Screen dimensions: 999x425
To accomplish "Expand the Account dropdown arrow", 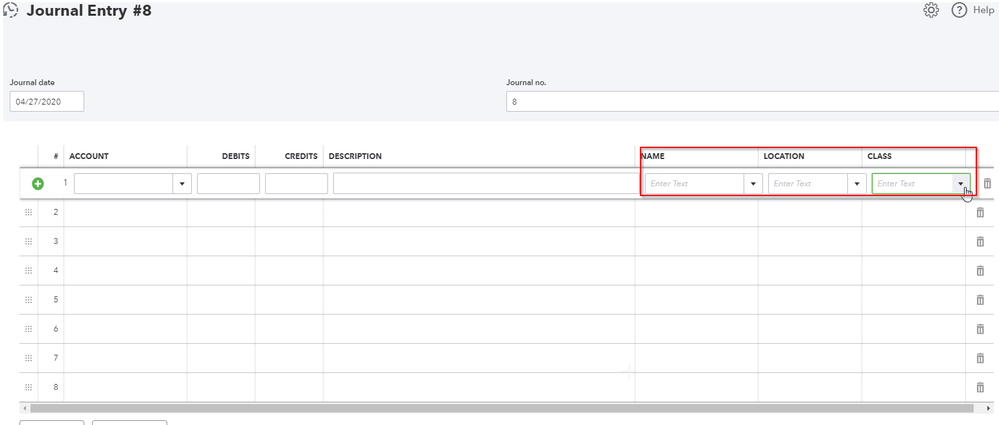I will pyautogui.click(x=182, y=184).
